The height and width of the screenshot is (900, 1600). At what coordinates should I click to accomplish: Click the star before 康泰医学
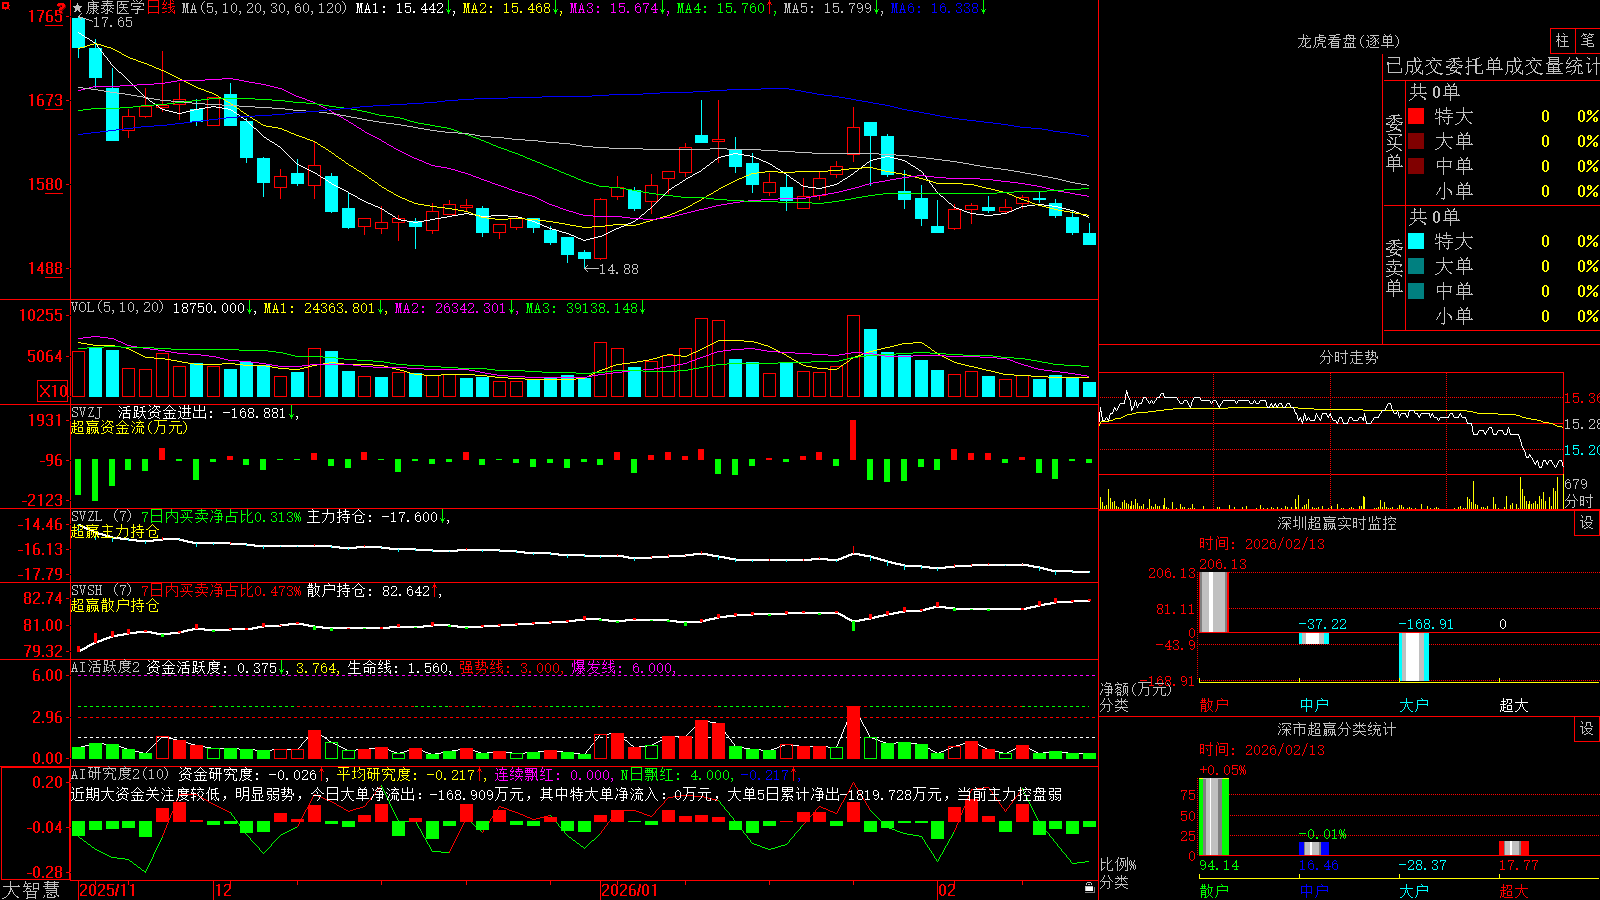tap(78, 8)
